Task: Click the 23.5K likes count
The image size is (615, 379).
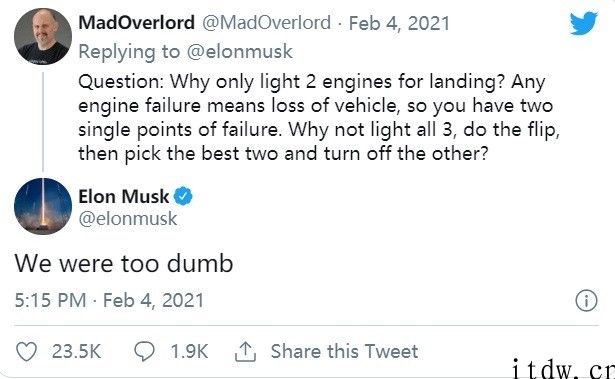Action: click(76, 351)
